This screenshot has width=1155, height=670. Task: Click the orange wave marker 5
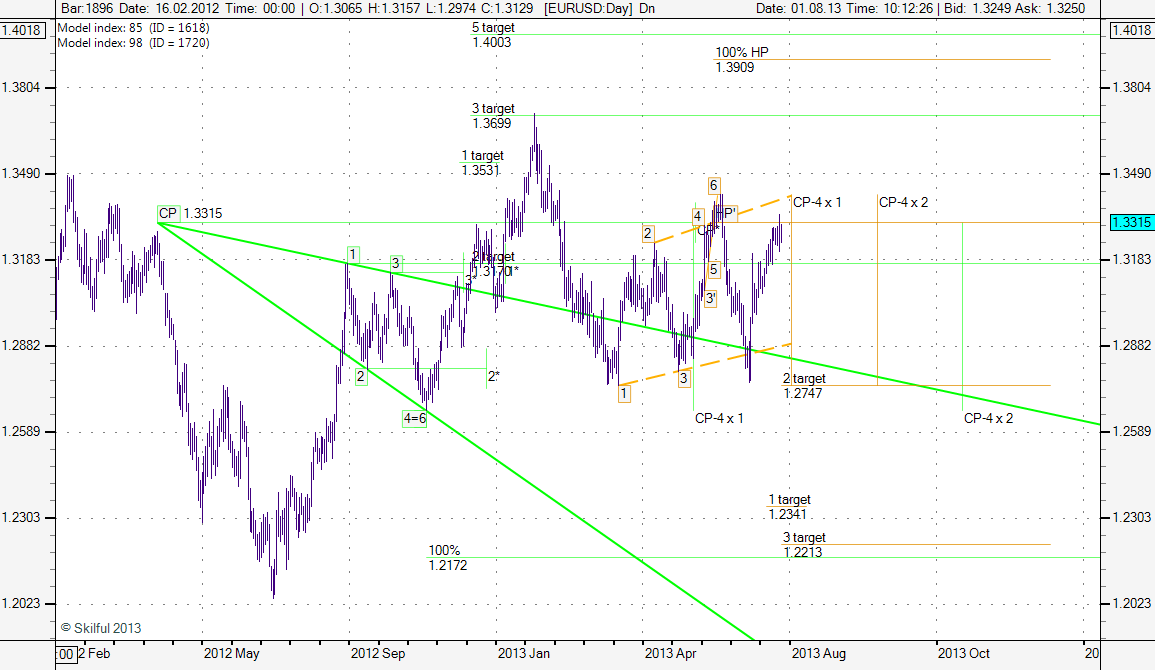pyautogui.click(x=713, y=270)
